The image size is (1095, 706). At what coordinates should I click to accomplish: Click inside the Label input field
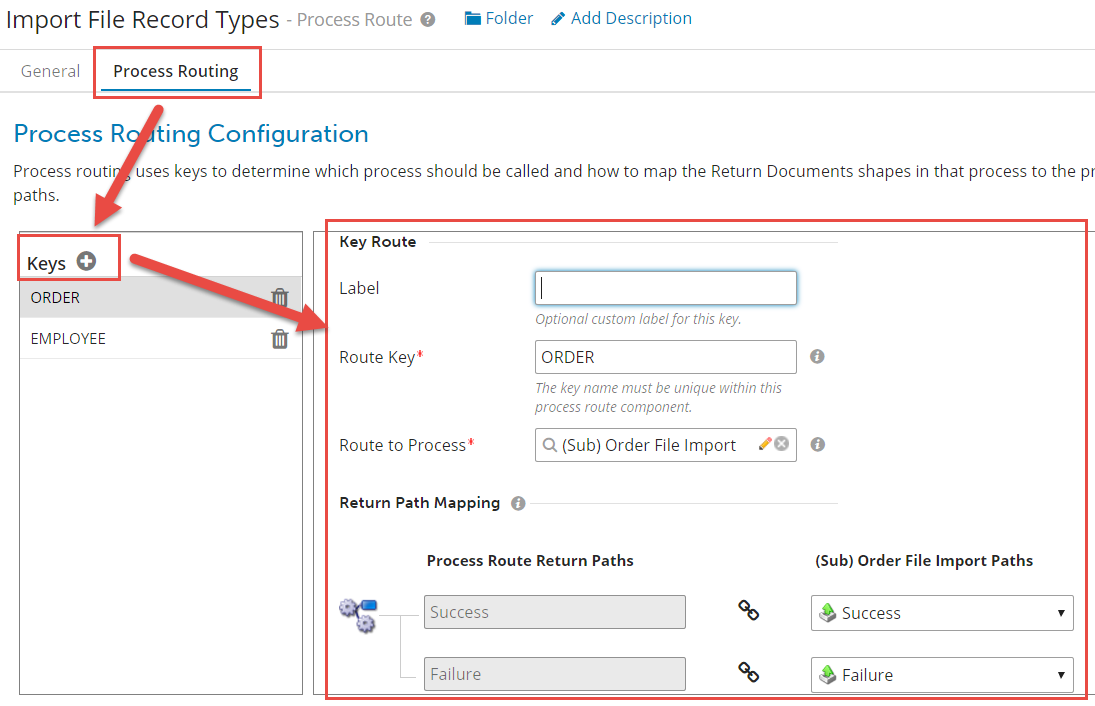tap(665, 288)
